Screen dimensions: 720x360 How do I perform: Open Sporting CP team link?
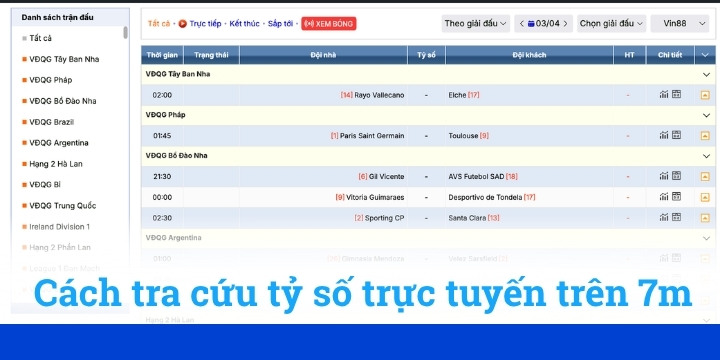coord(384,218)
